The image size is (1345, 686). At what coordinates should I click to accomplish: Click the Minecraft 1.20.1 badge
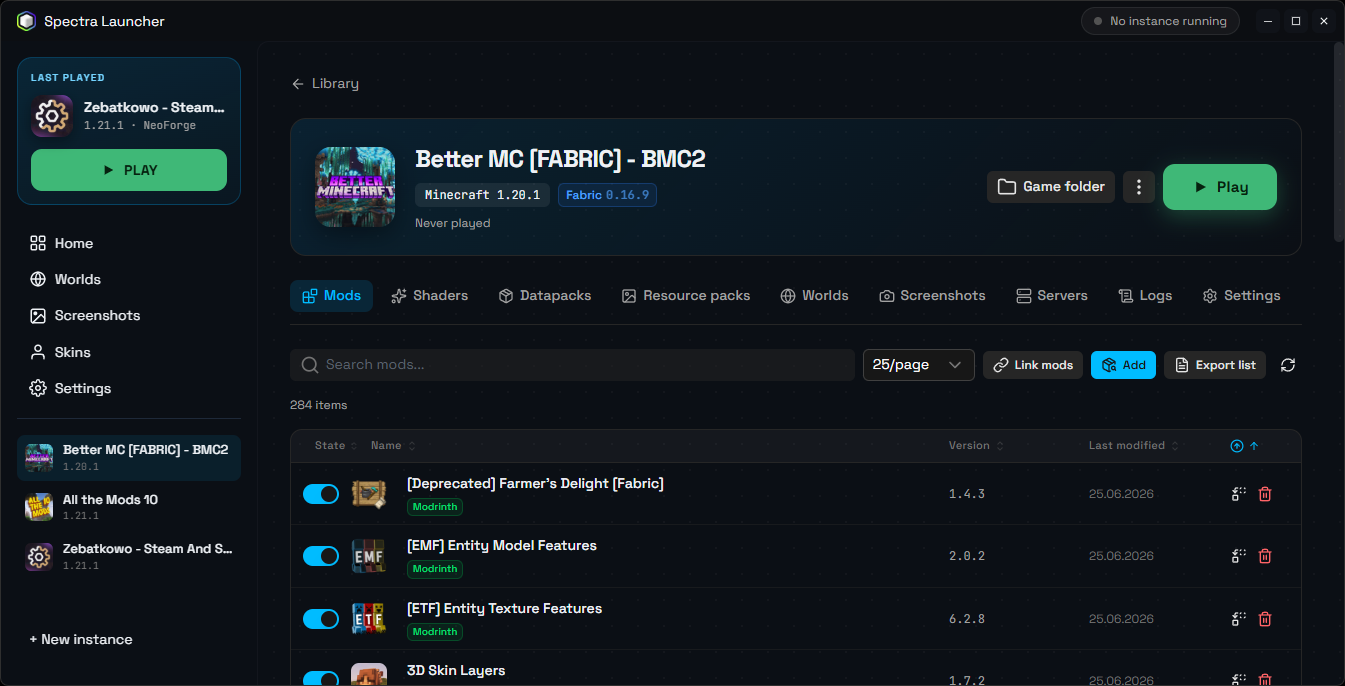pyautogui.click(x=482, y=195)
